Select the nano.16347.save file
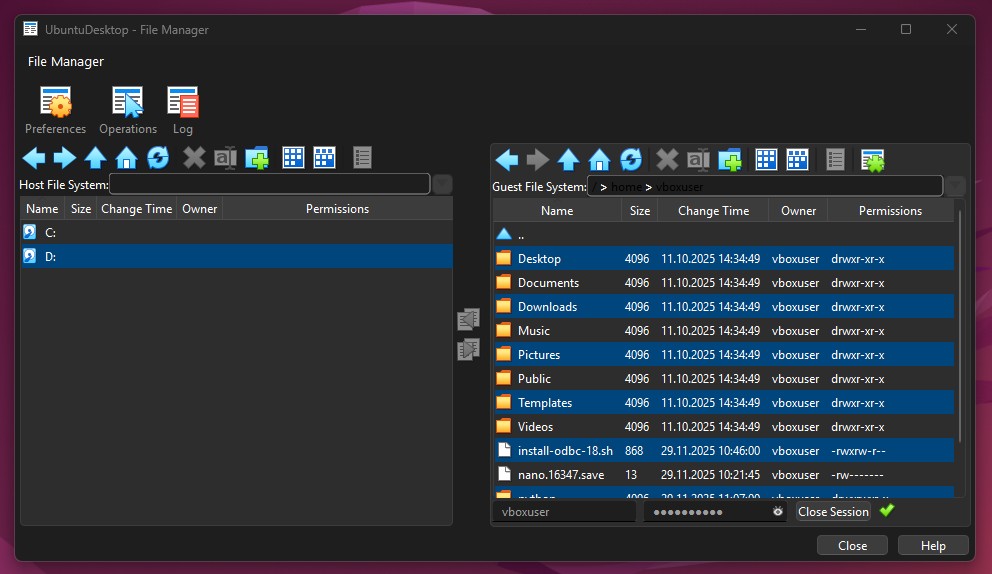 (x=724, y=475)
